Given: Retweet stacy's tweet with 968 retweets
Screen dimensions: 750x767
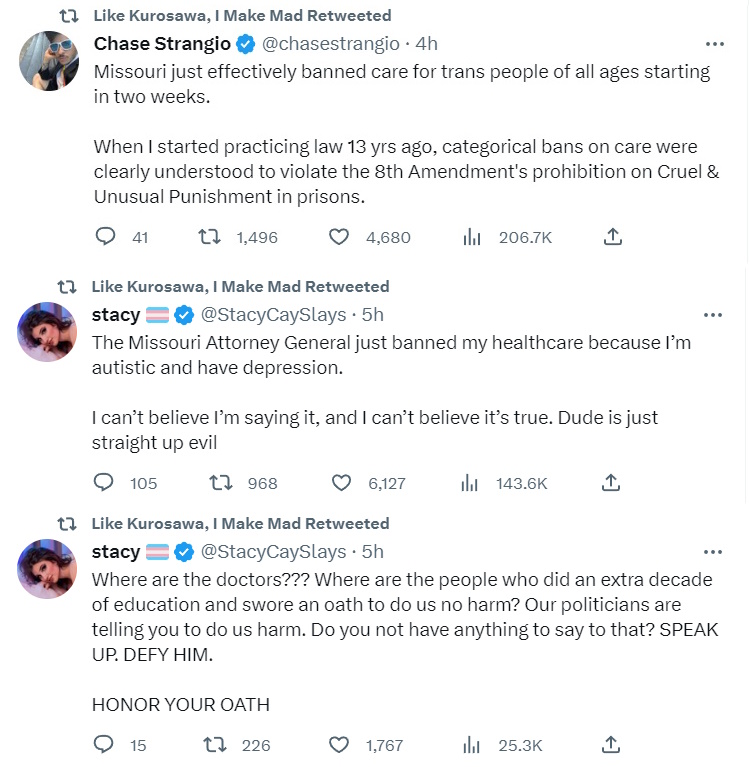Looking at the screenshot, I should pyautogui.click(x=220, y=483).
